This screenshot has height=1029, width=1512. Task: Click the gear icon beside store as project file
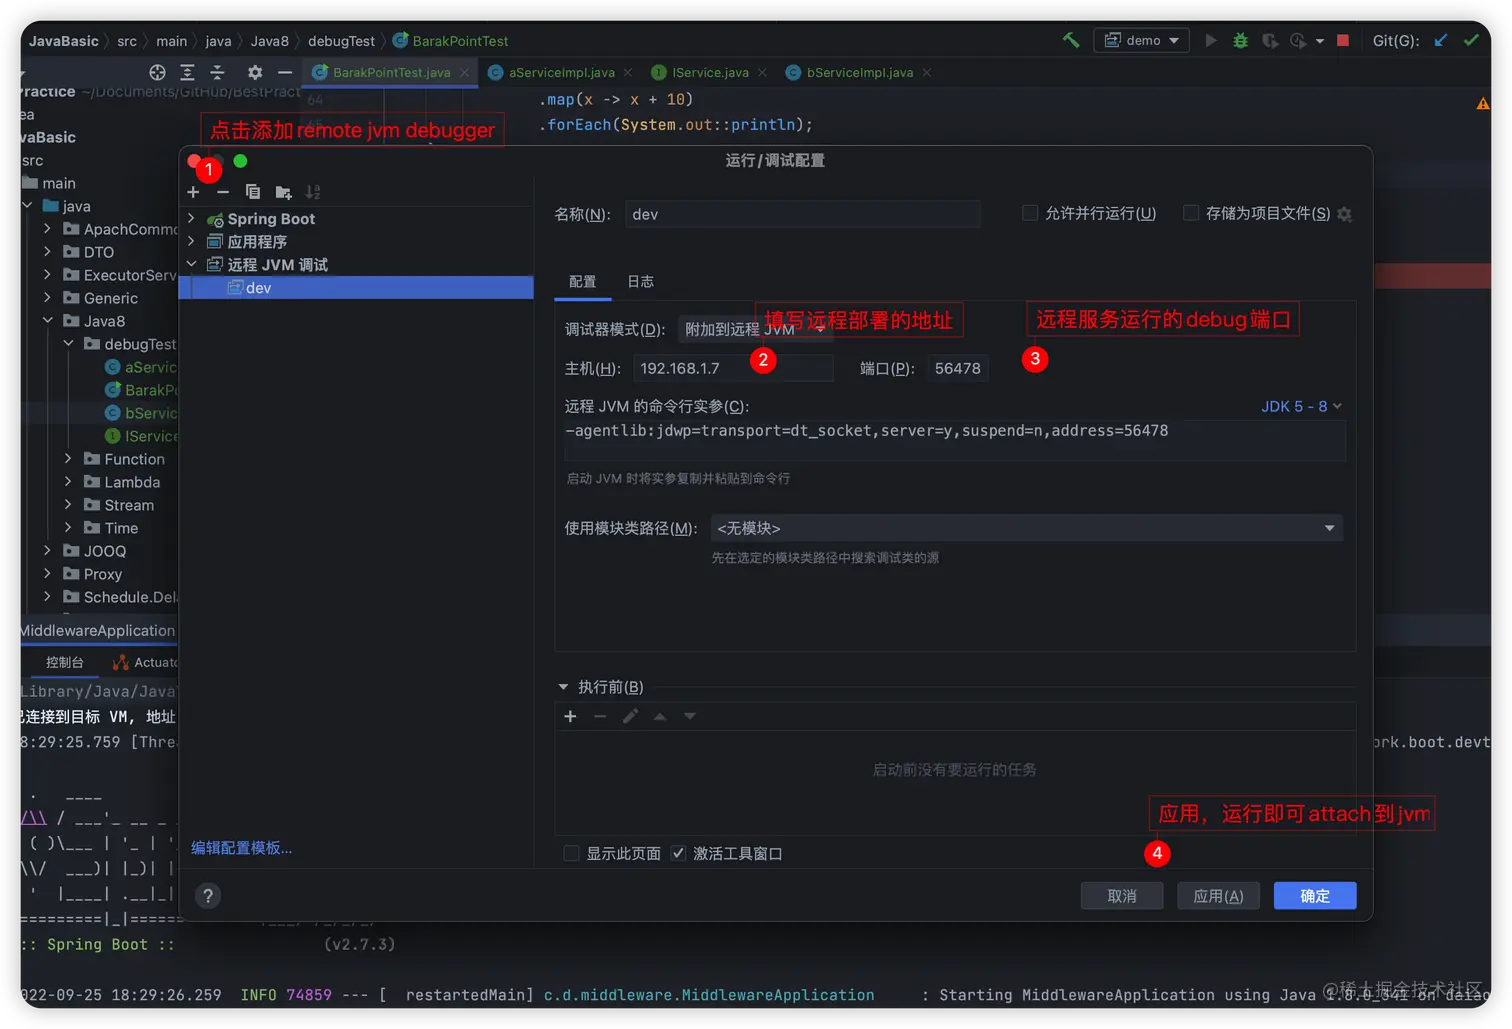1344,214
